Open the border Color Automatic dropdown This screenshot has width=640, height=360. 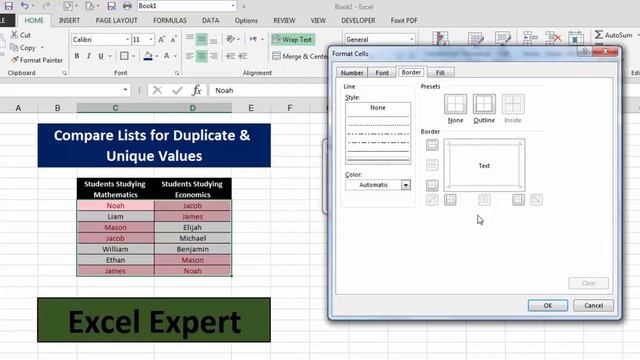pyautogui.click(x=405, y=185)
